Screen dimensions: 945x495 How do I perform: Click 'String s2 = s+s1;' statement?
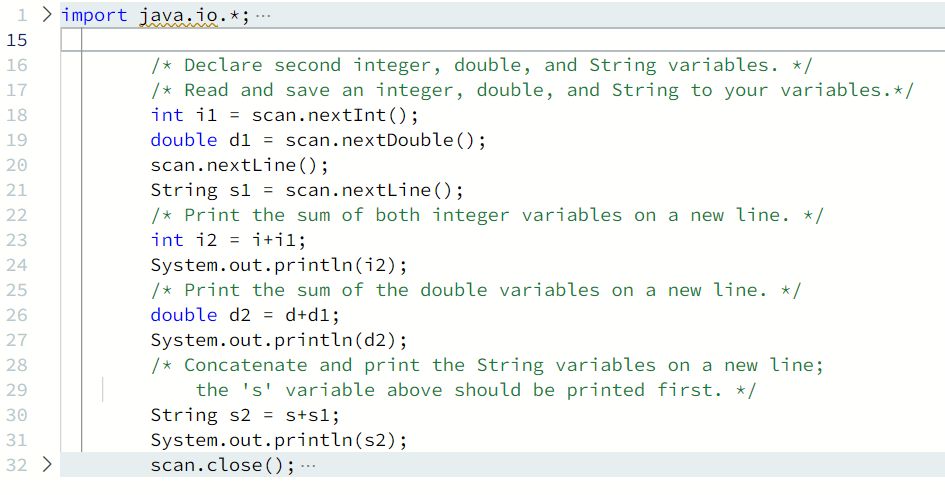(x=245, y=415)
